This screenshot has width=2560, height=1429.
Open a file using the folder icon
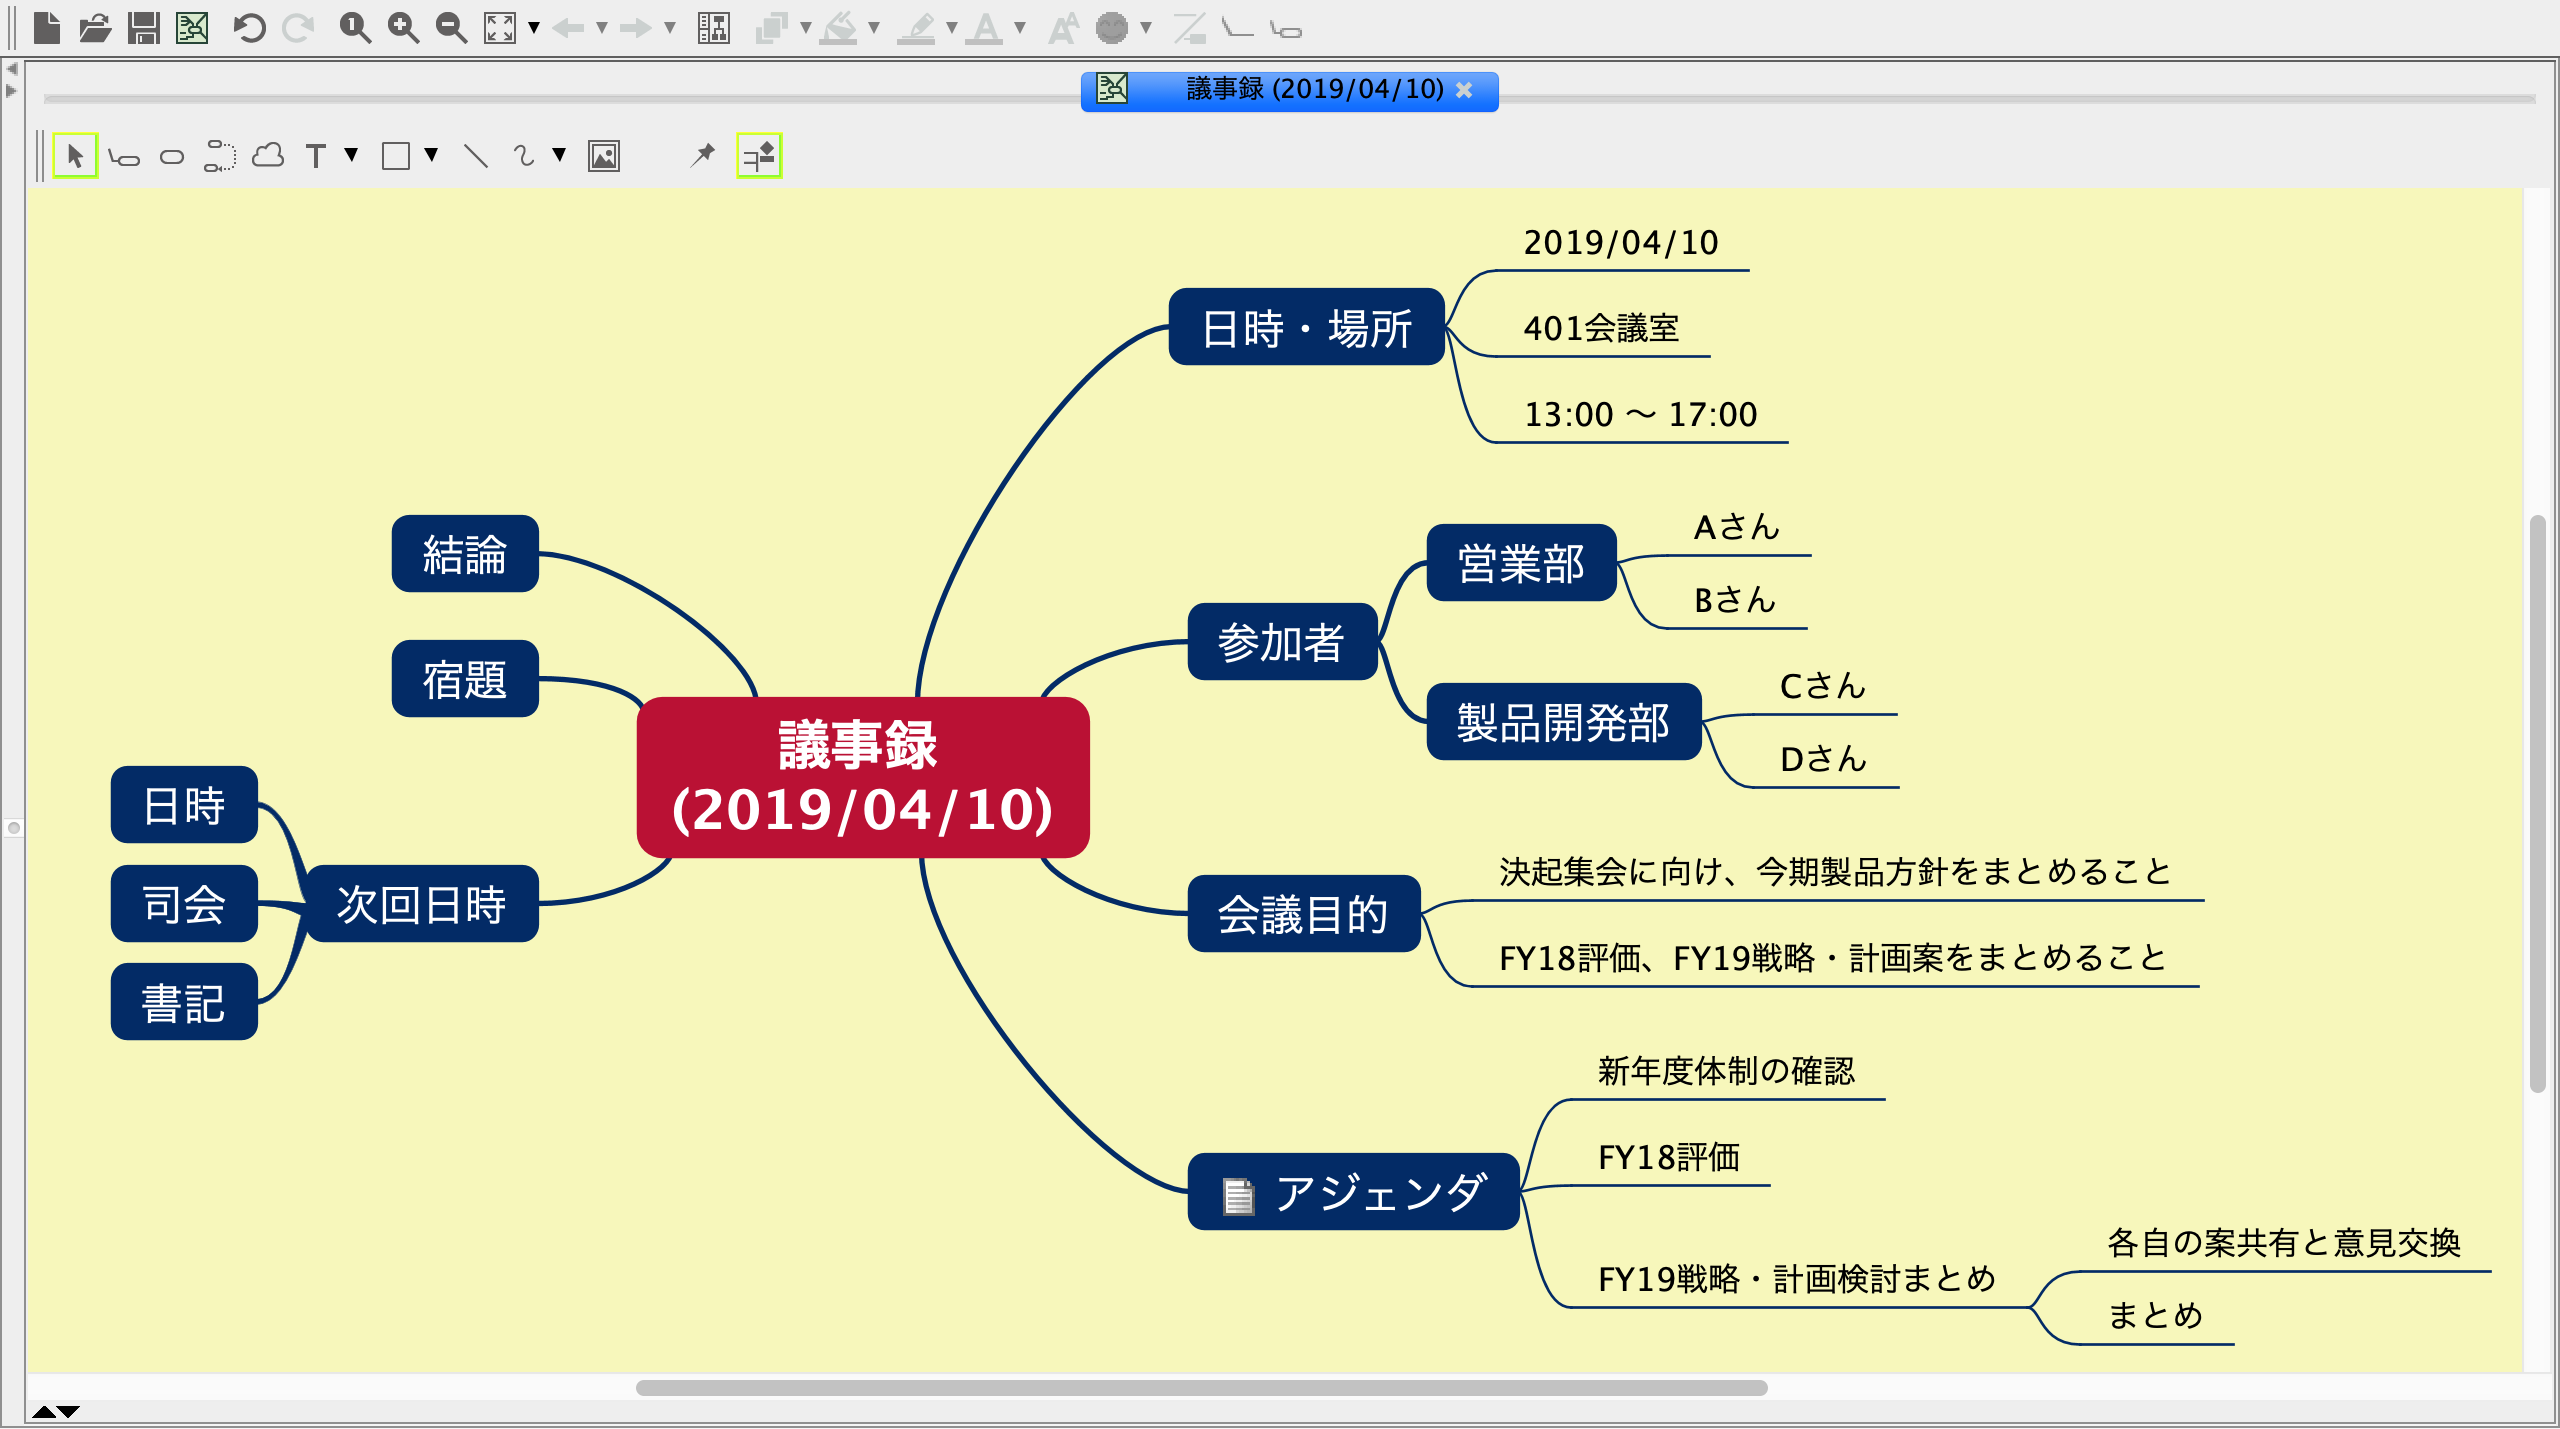pos(95,28)
